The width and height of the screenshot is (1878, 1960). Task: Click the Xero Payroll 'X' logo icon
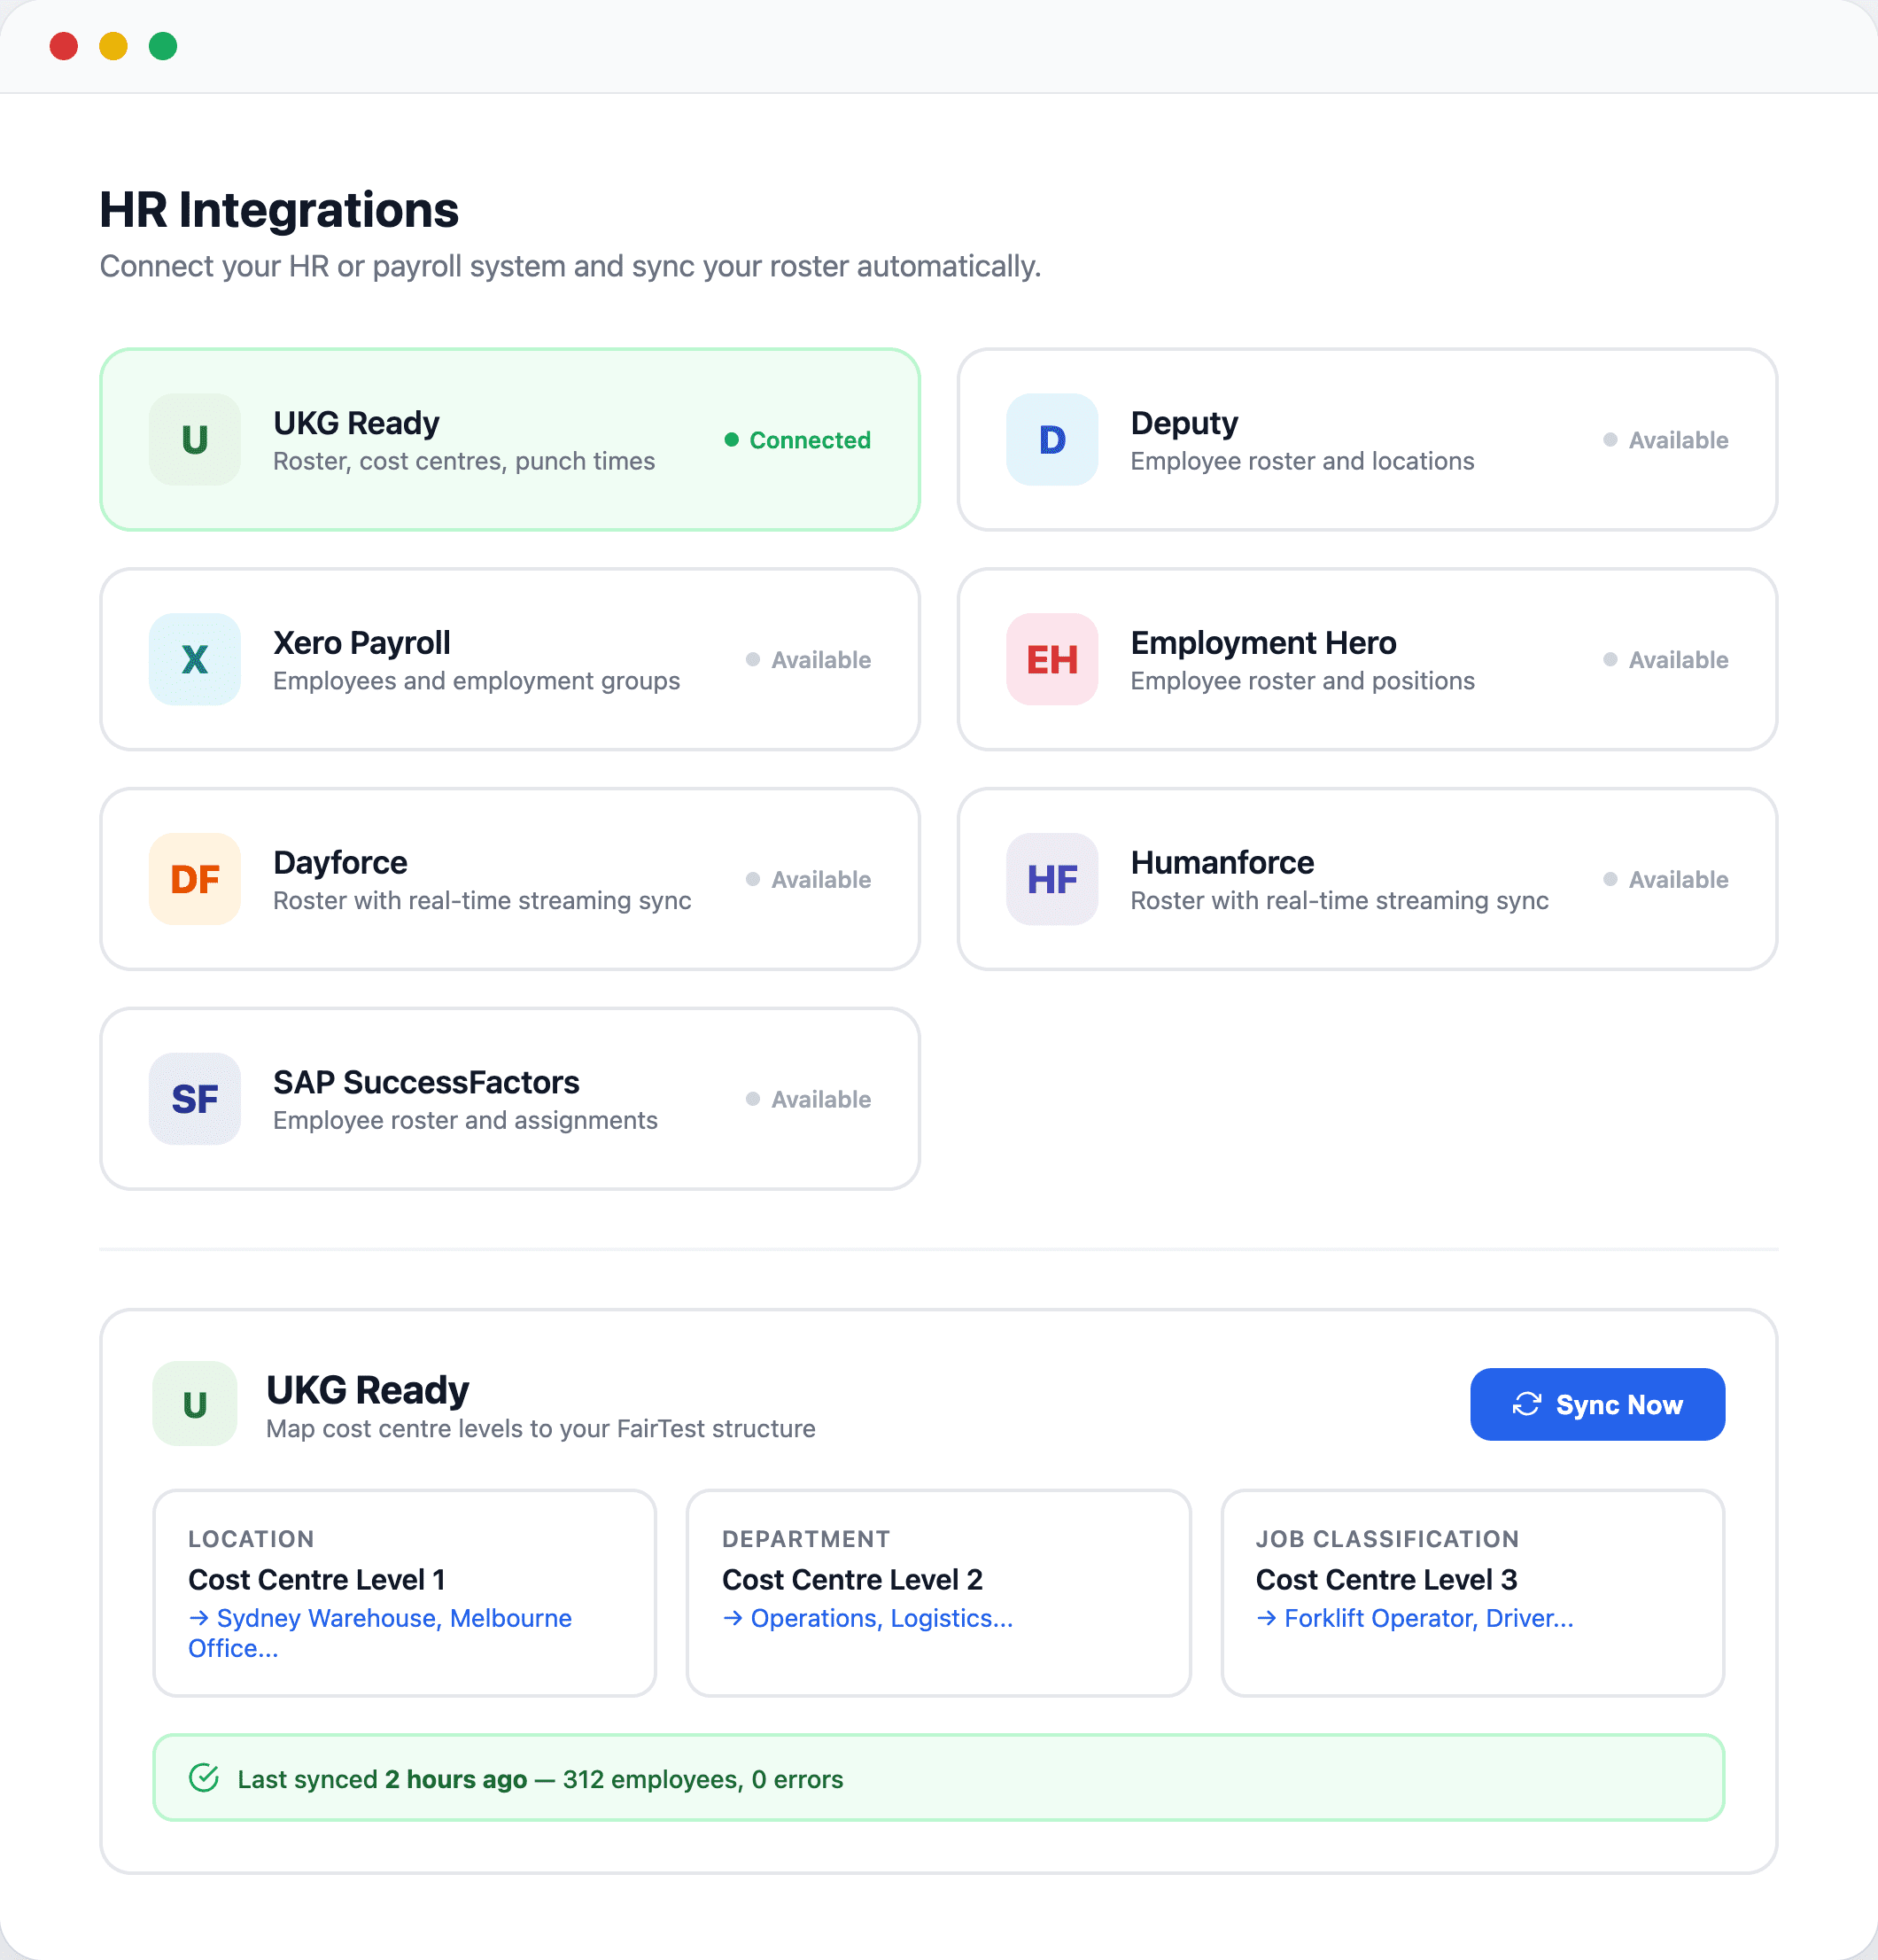point(195,660)
